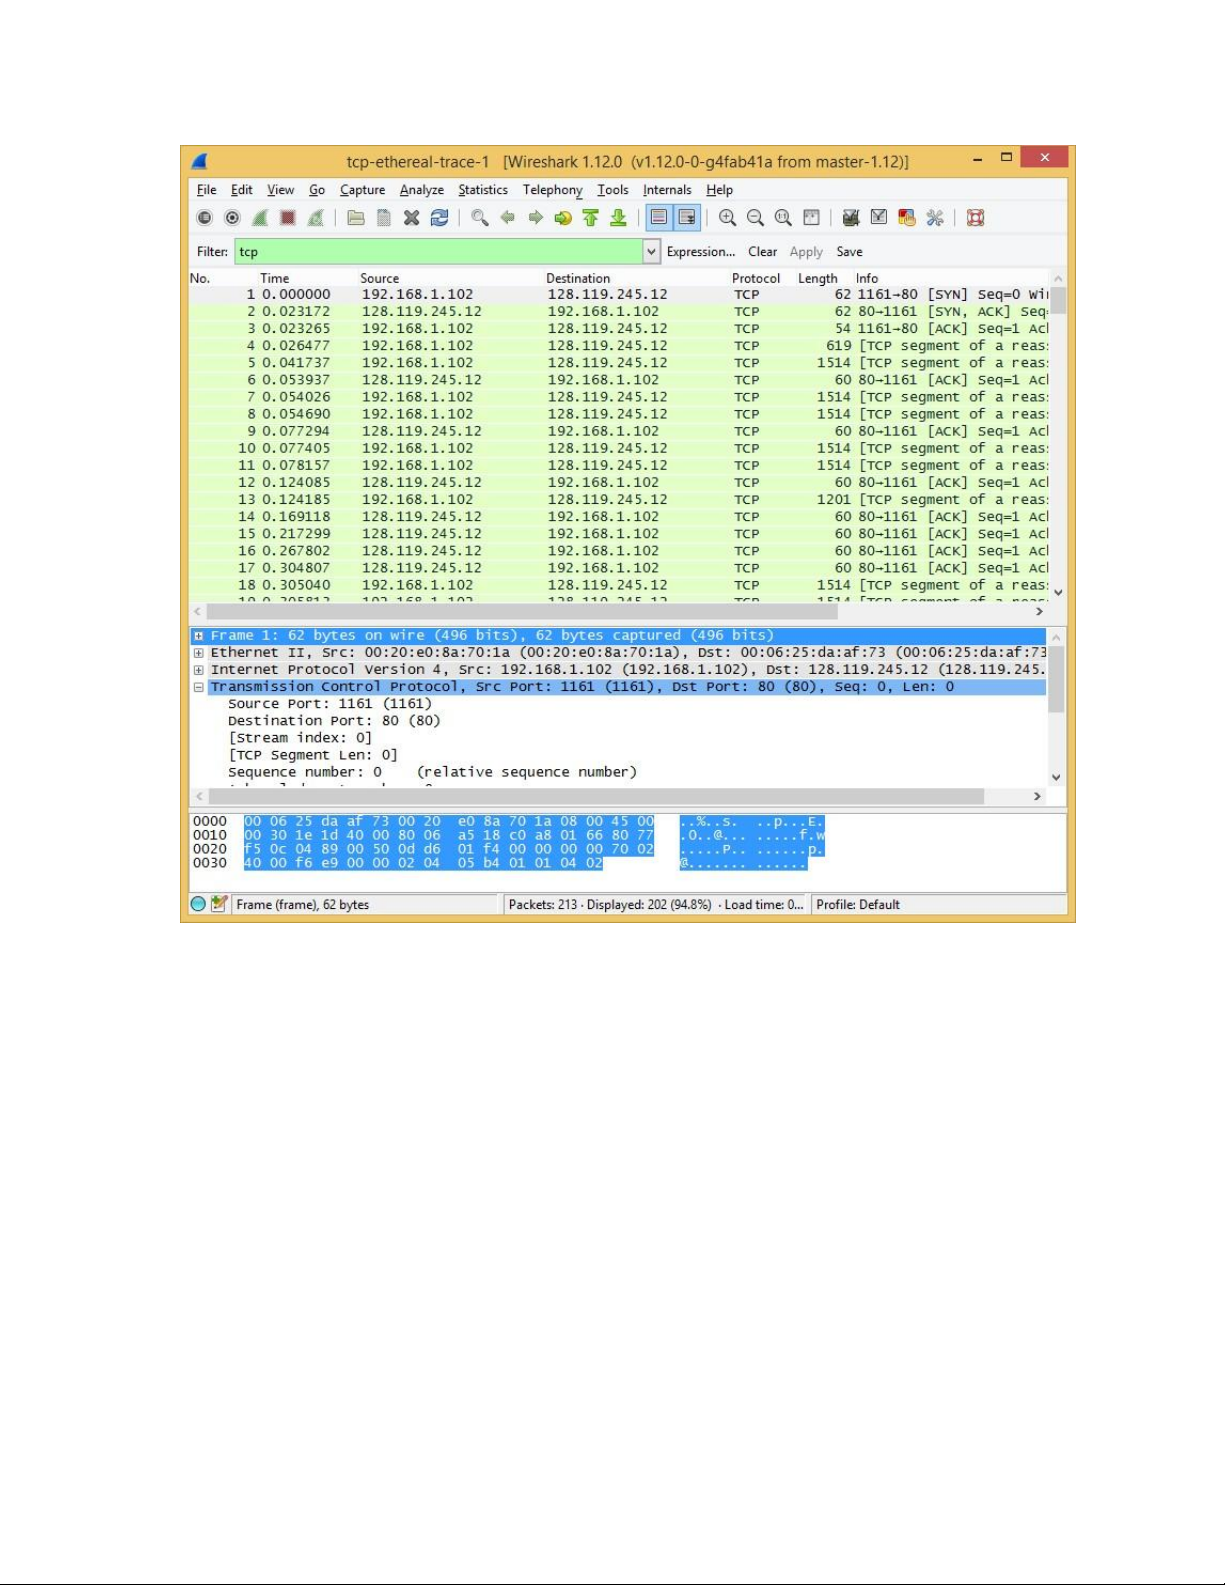The height and width of the screenshot is (1585, 1225).
Task: Zoom out of the packet text
Action: tap(755, 218)
